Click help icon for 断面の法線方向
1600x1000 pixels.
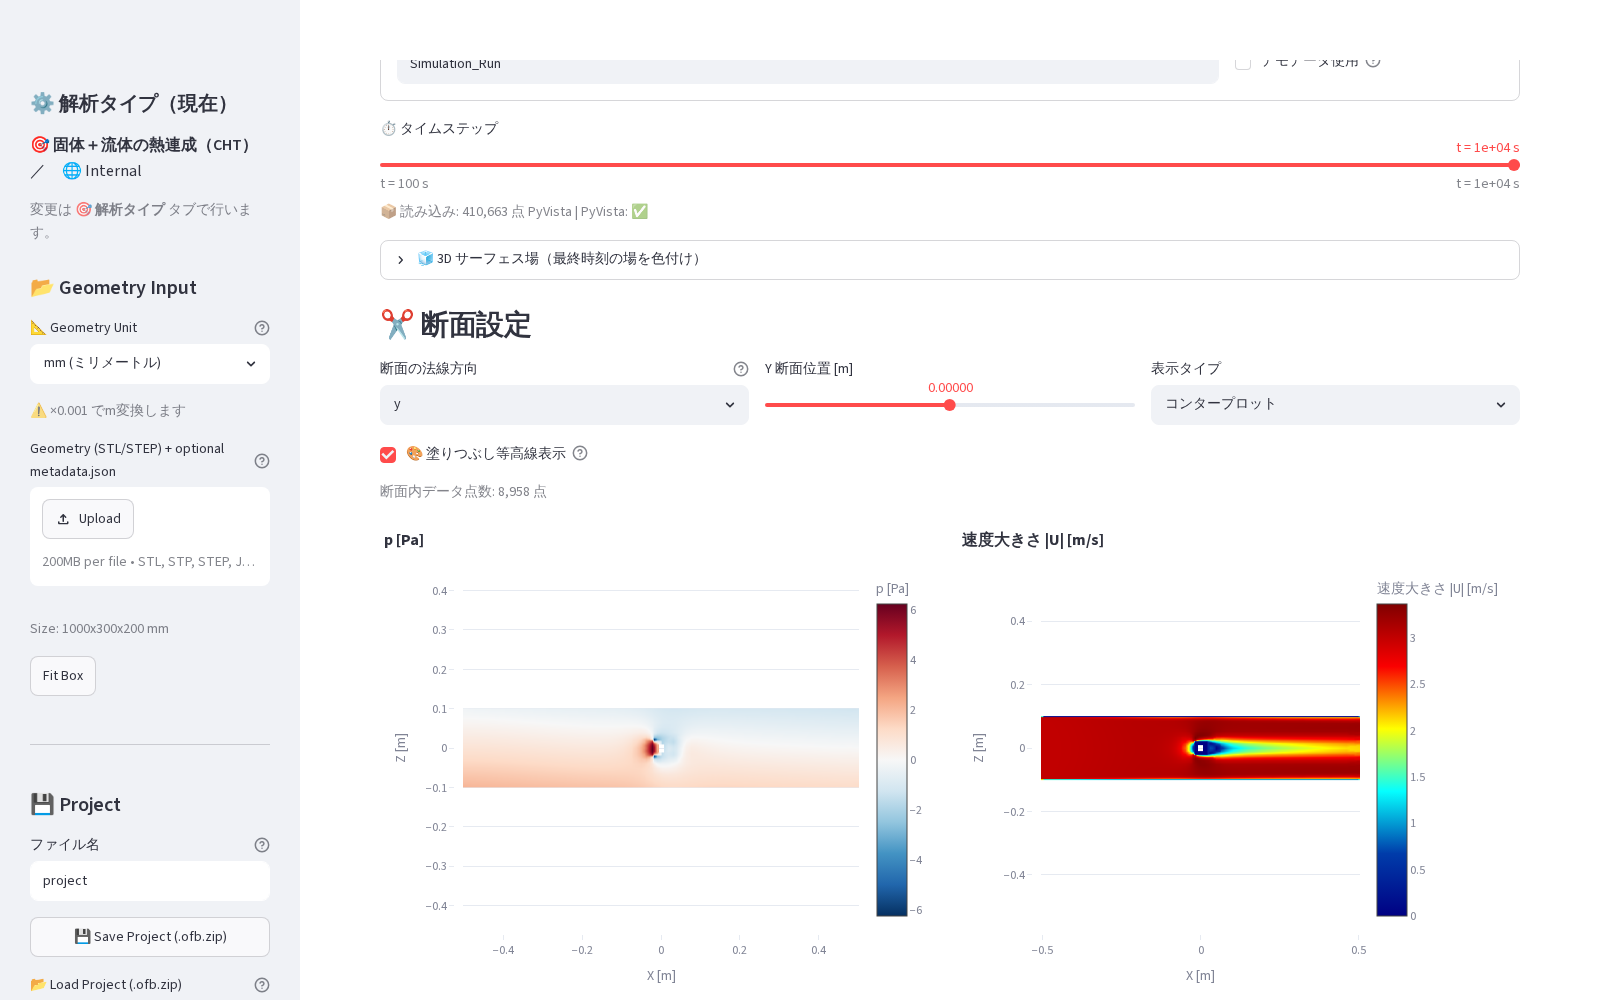741,369
